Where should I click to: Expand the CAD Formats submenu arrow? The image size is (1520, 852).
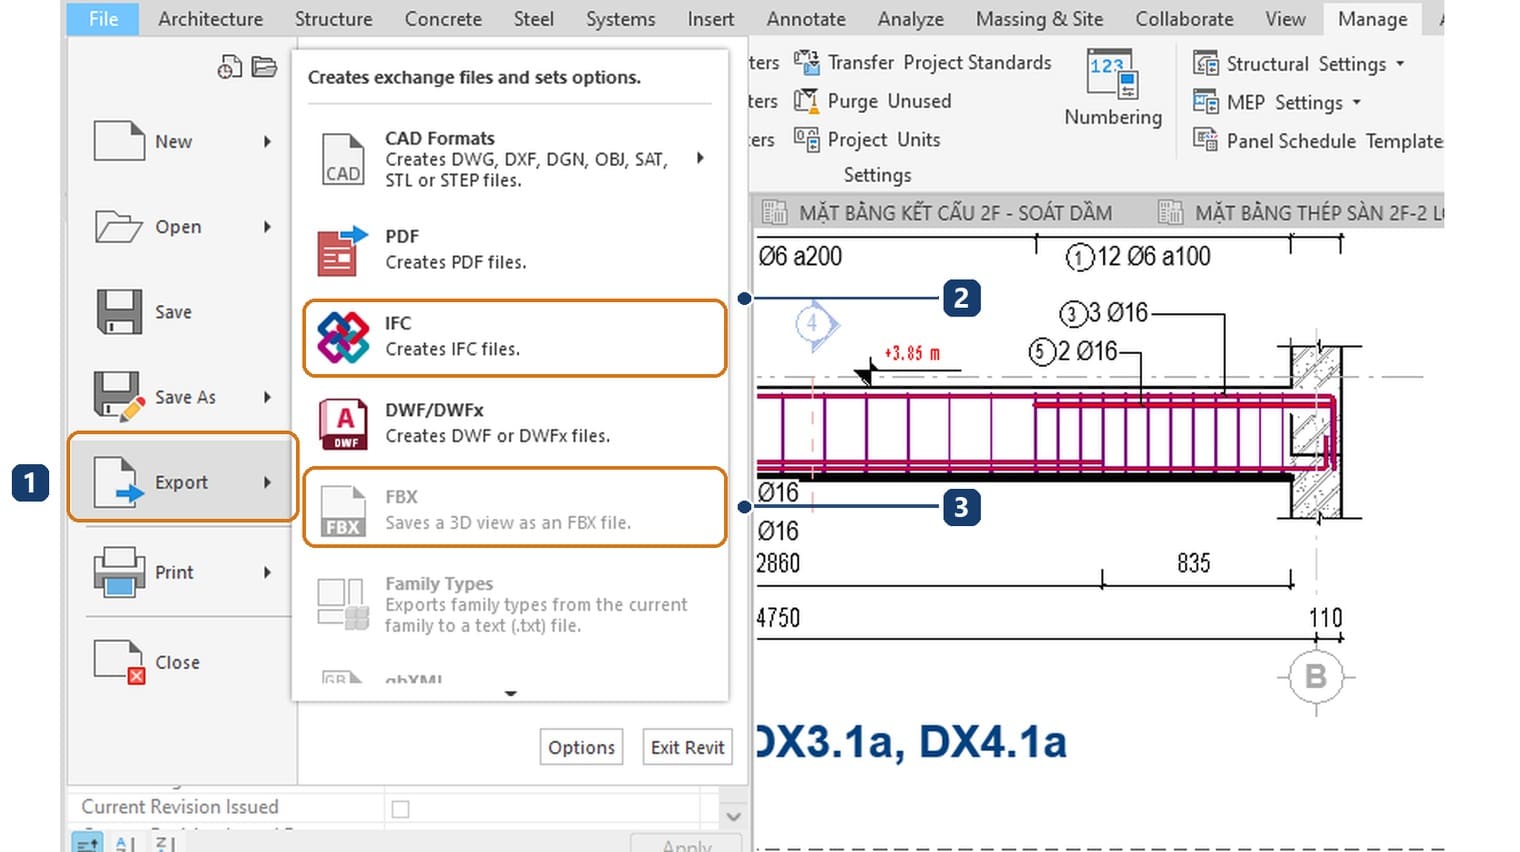click(x=700, y=158)
